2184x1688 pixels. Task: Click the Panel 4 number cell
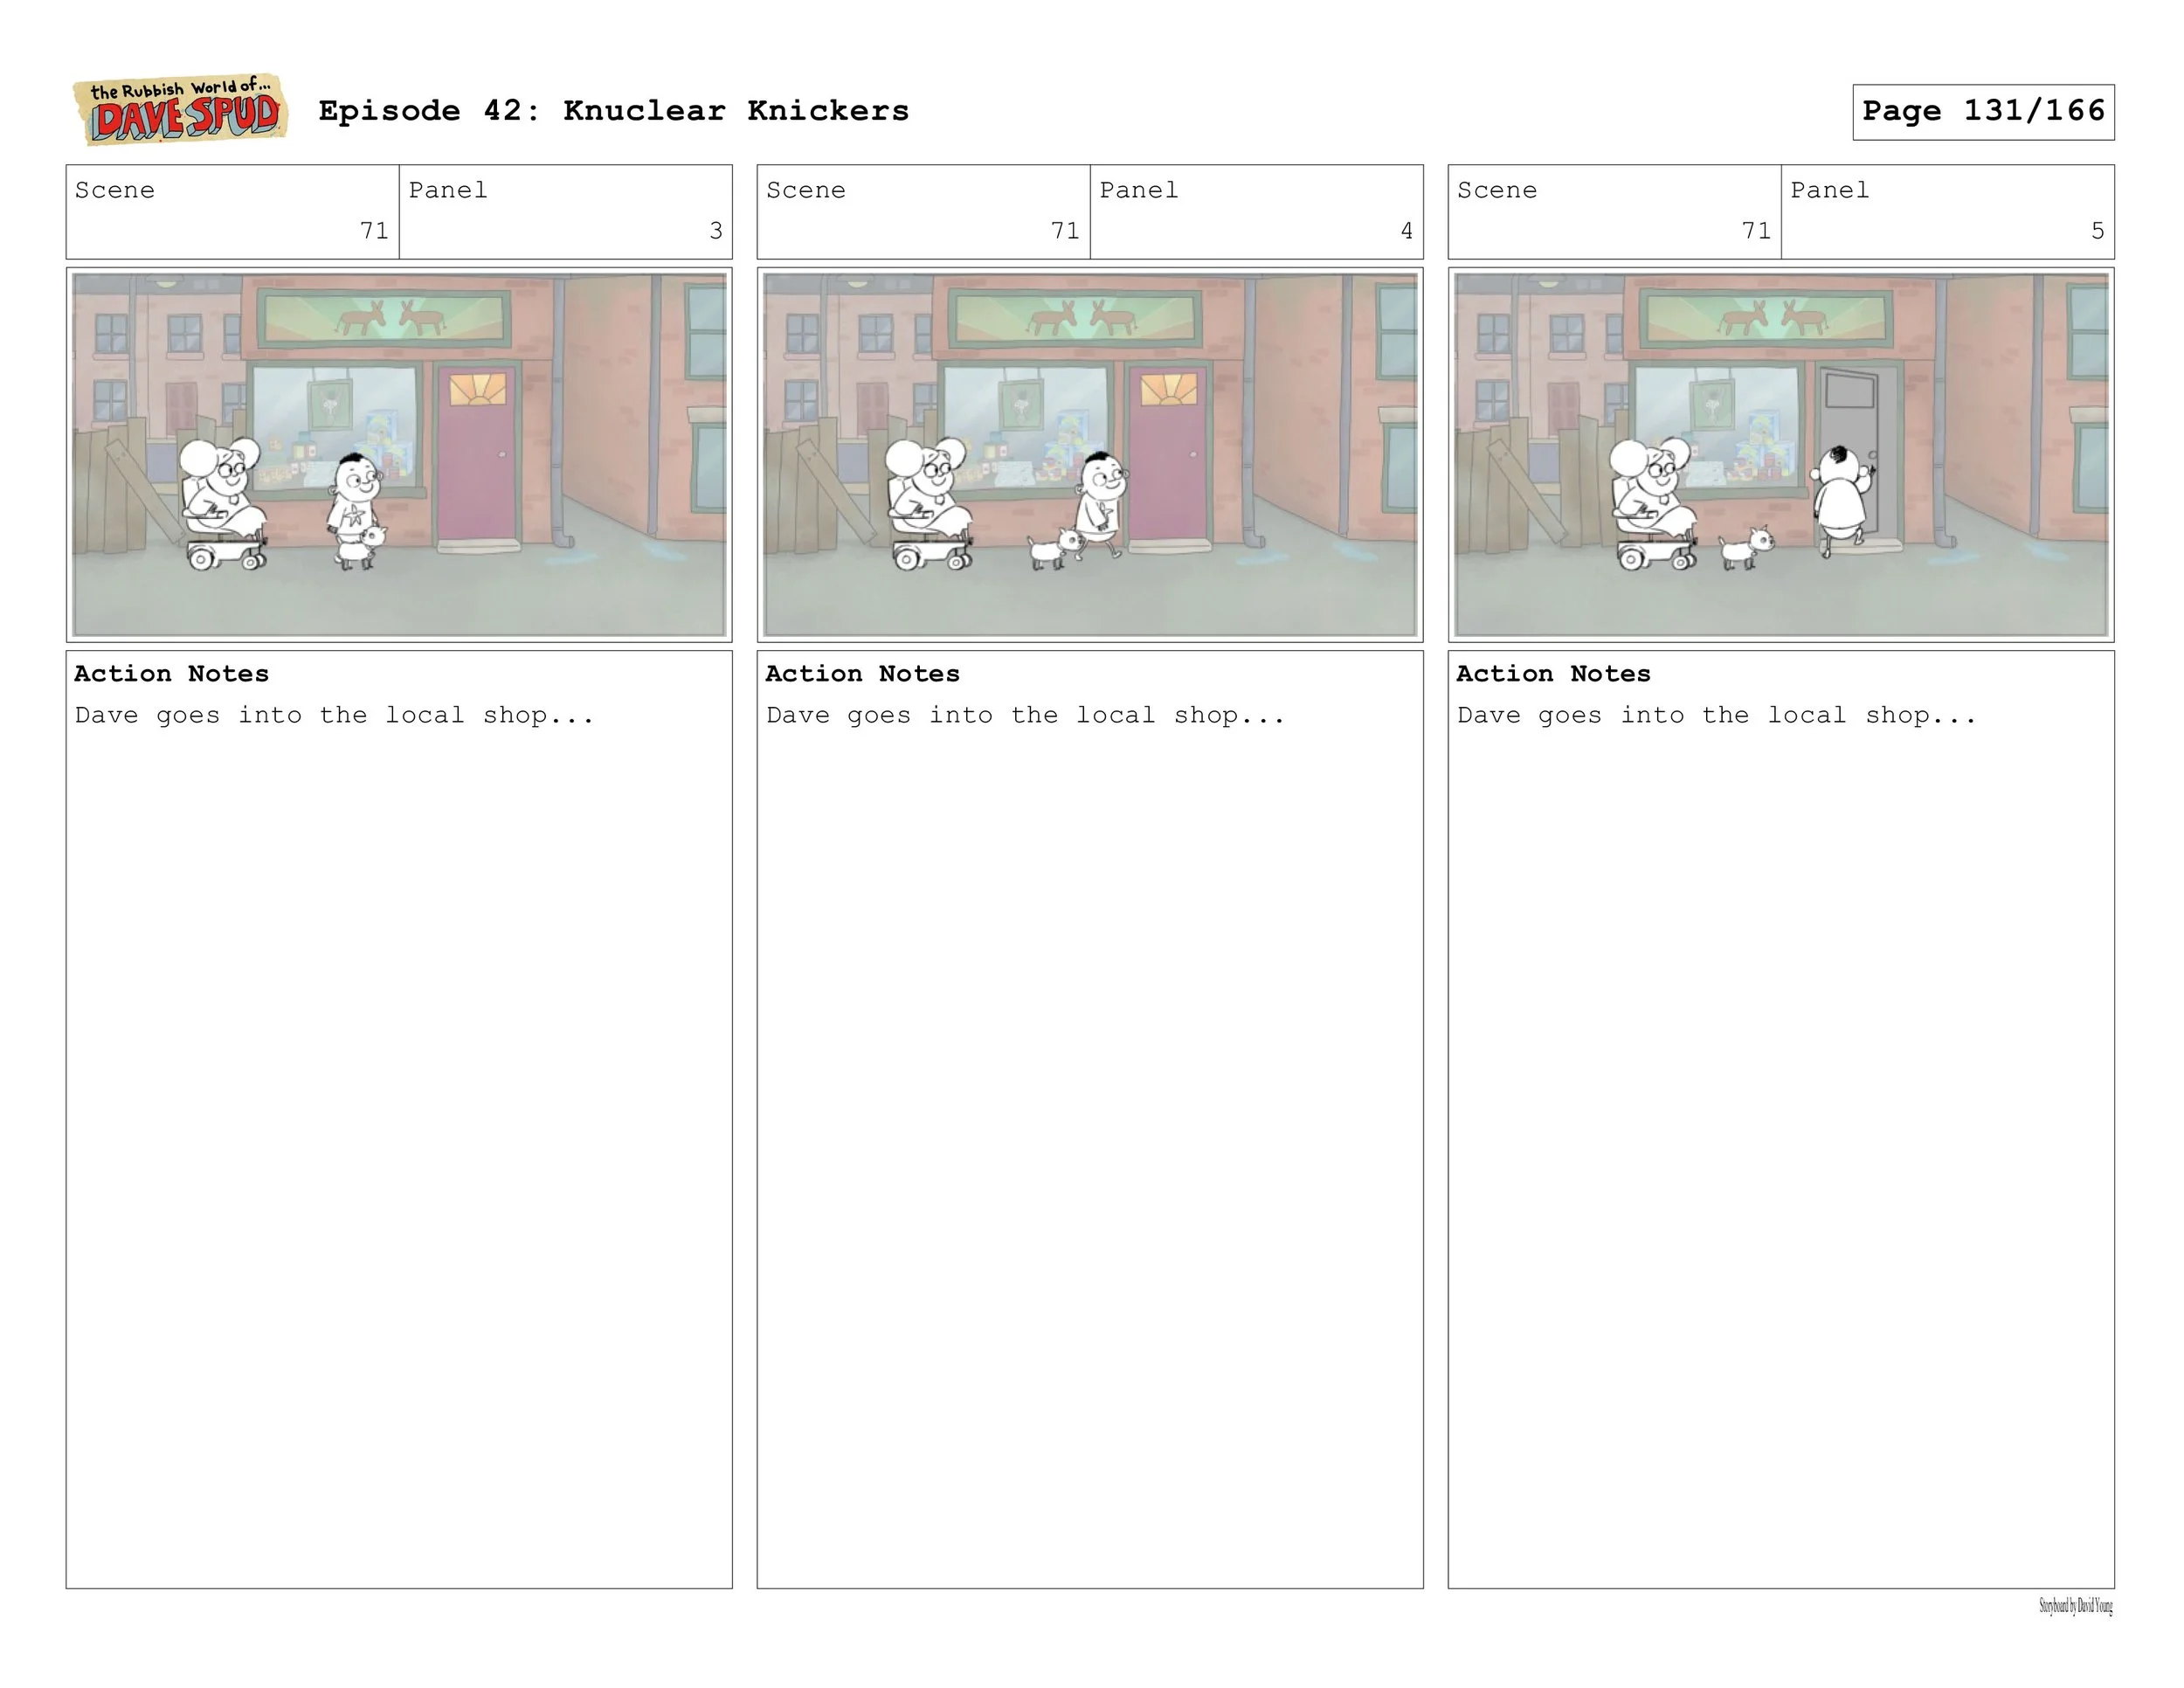click(x=1256, y=212)
